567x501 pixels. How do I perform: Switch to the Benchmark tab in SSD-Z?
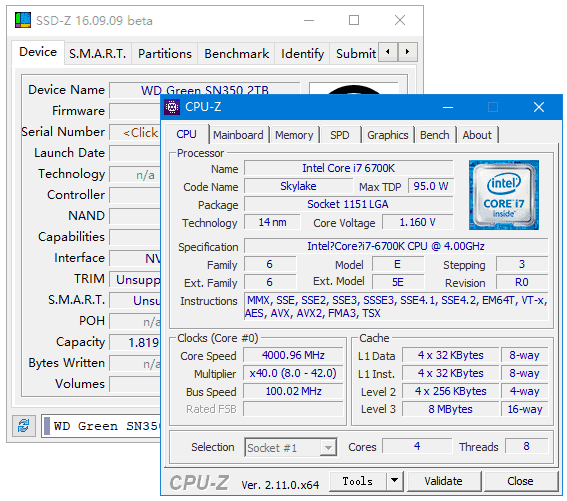point(236,54)
